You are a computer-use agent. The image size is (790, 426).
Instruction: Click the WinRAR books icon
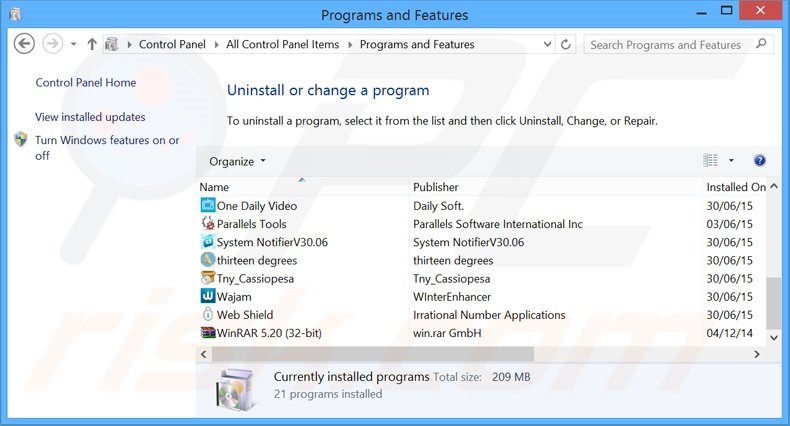tap(208, 332)
